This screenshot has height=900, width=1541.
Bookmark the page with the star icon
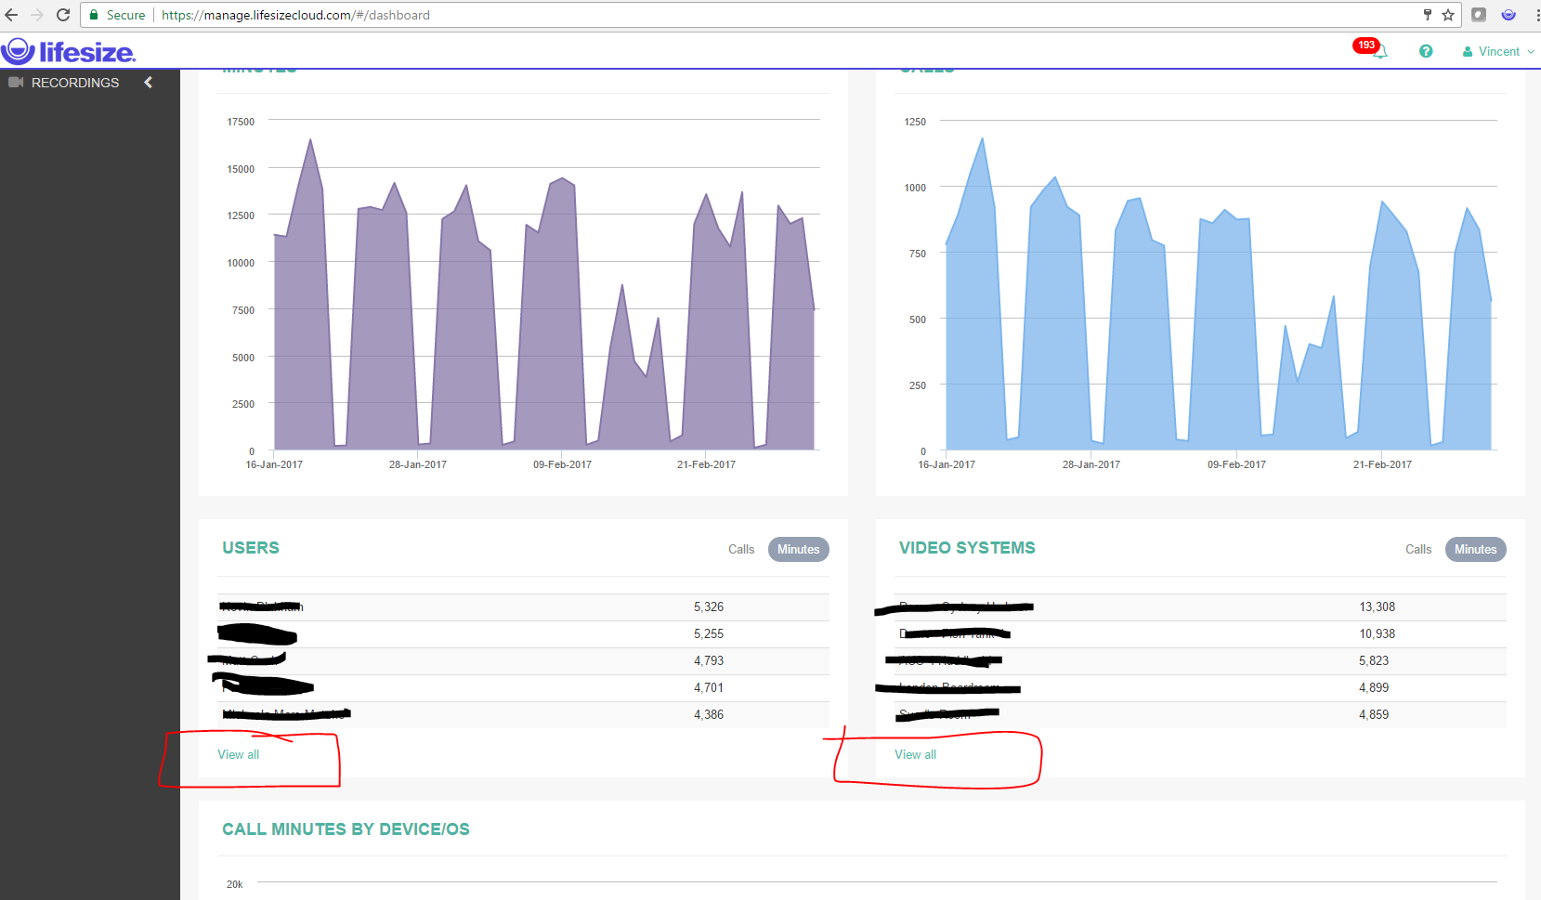click(x=1450, y=15)
